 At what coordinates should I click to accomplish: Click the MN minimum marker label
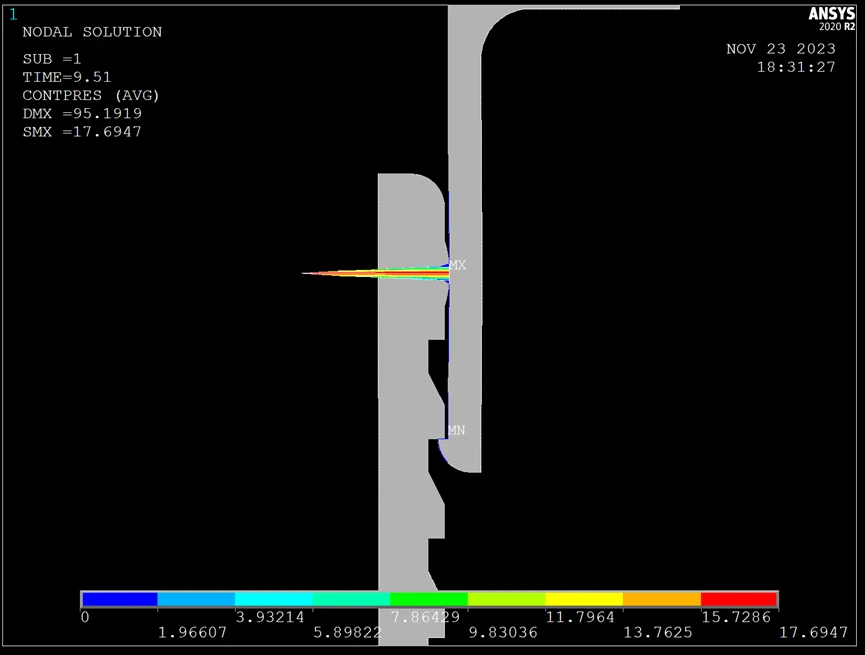(x=456, y=430)
